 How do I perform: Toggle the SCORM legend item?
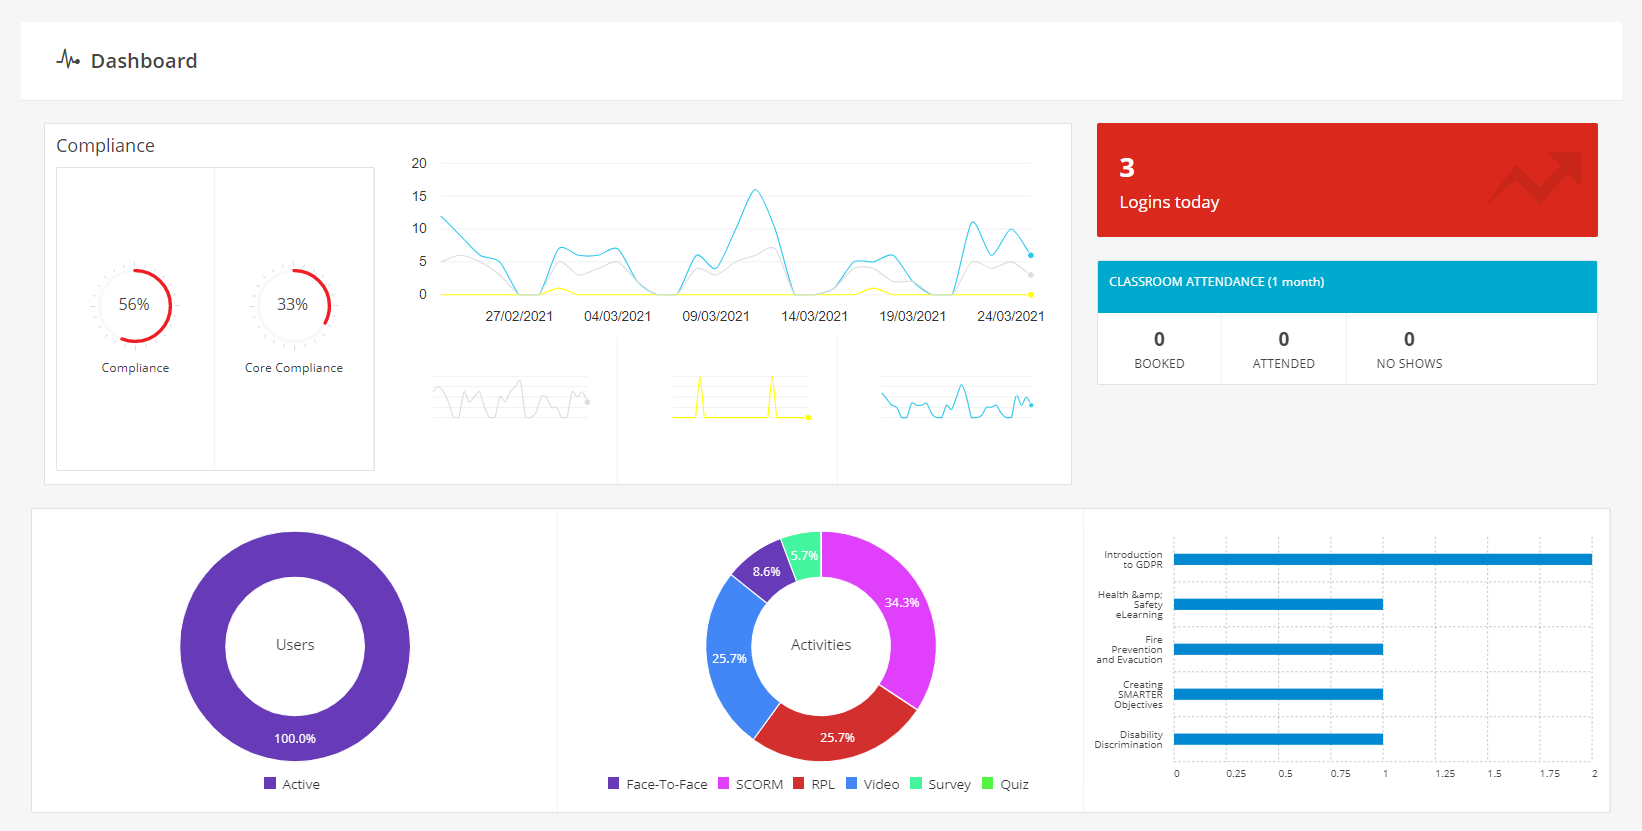(750, 784)
